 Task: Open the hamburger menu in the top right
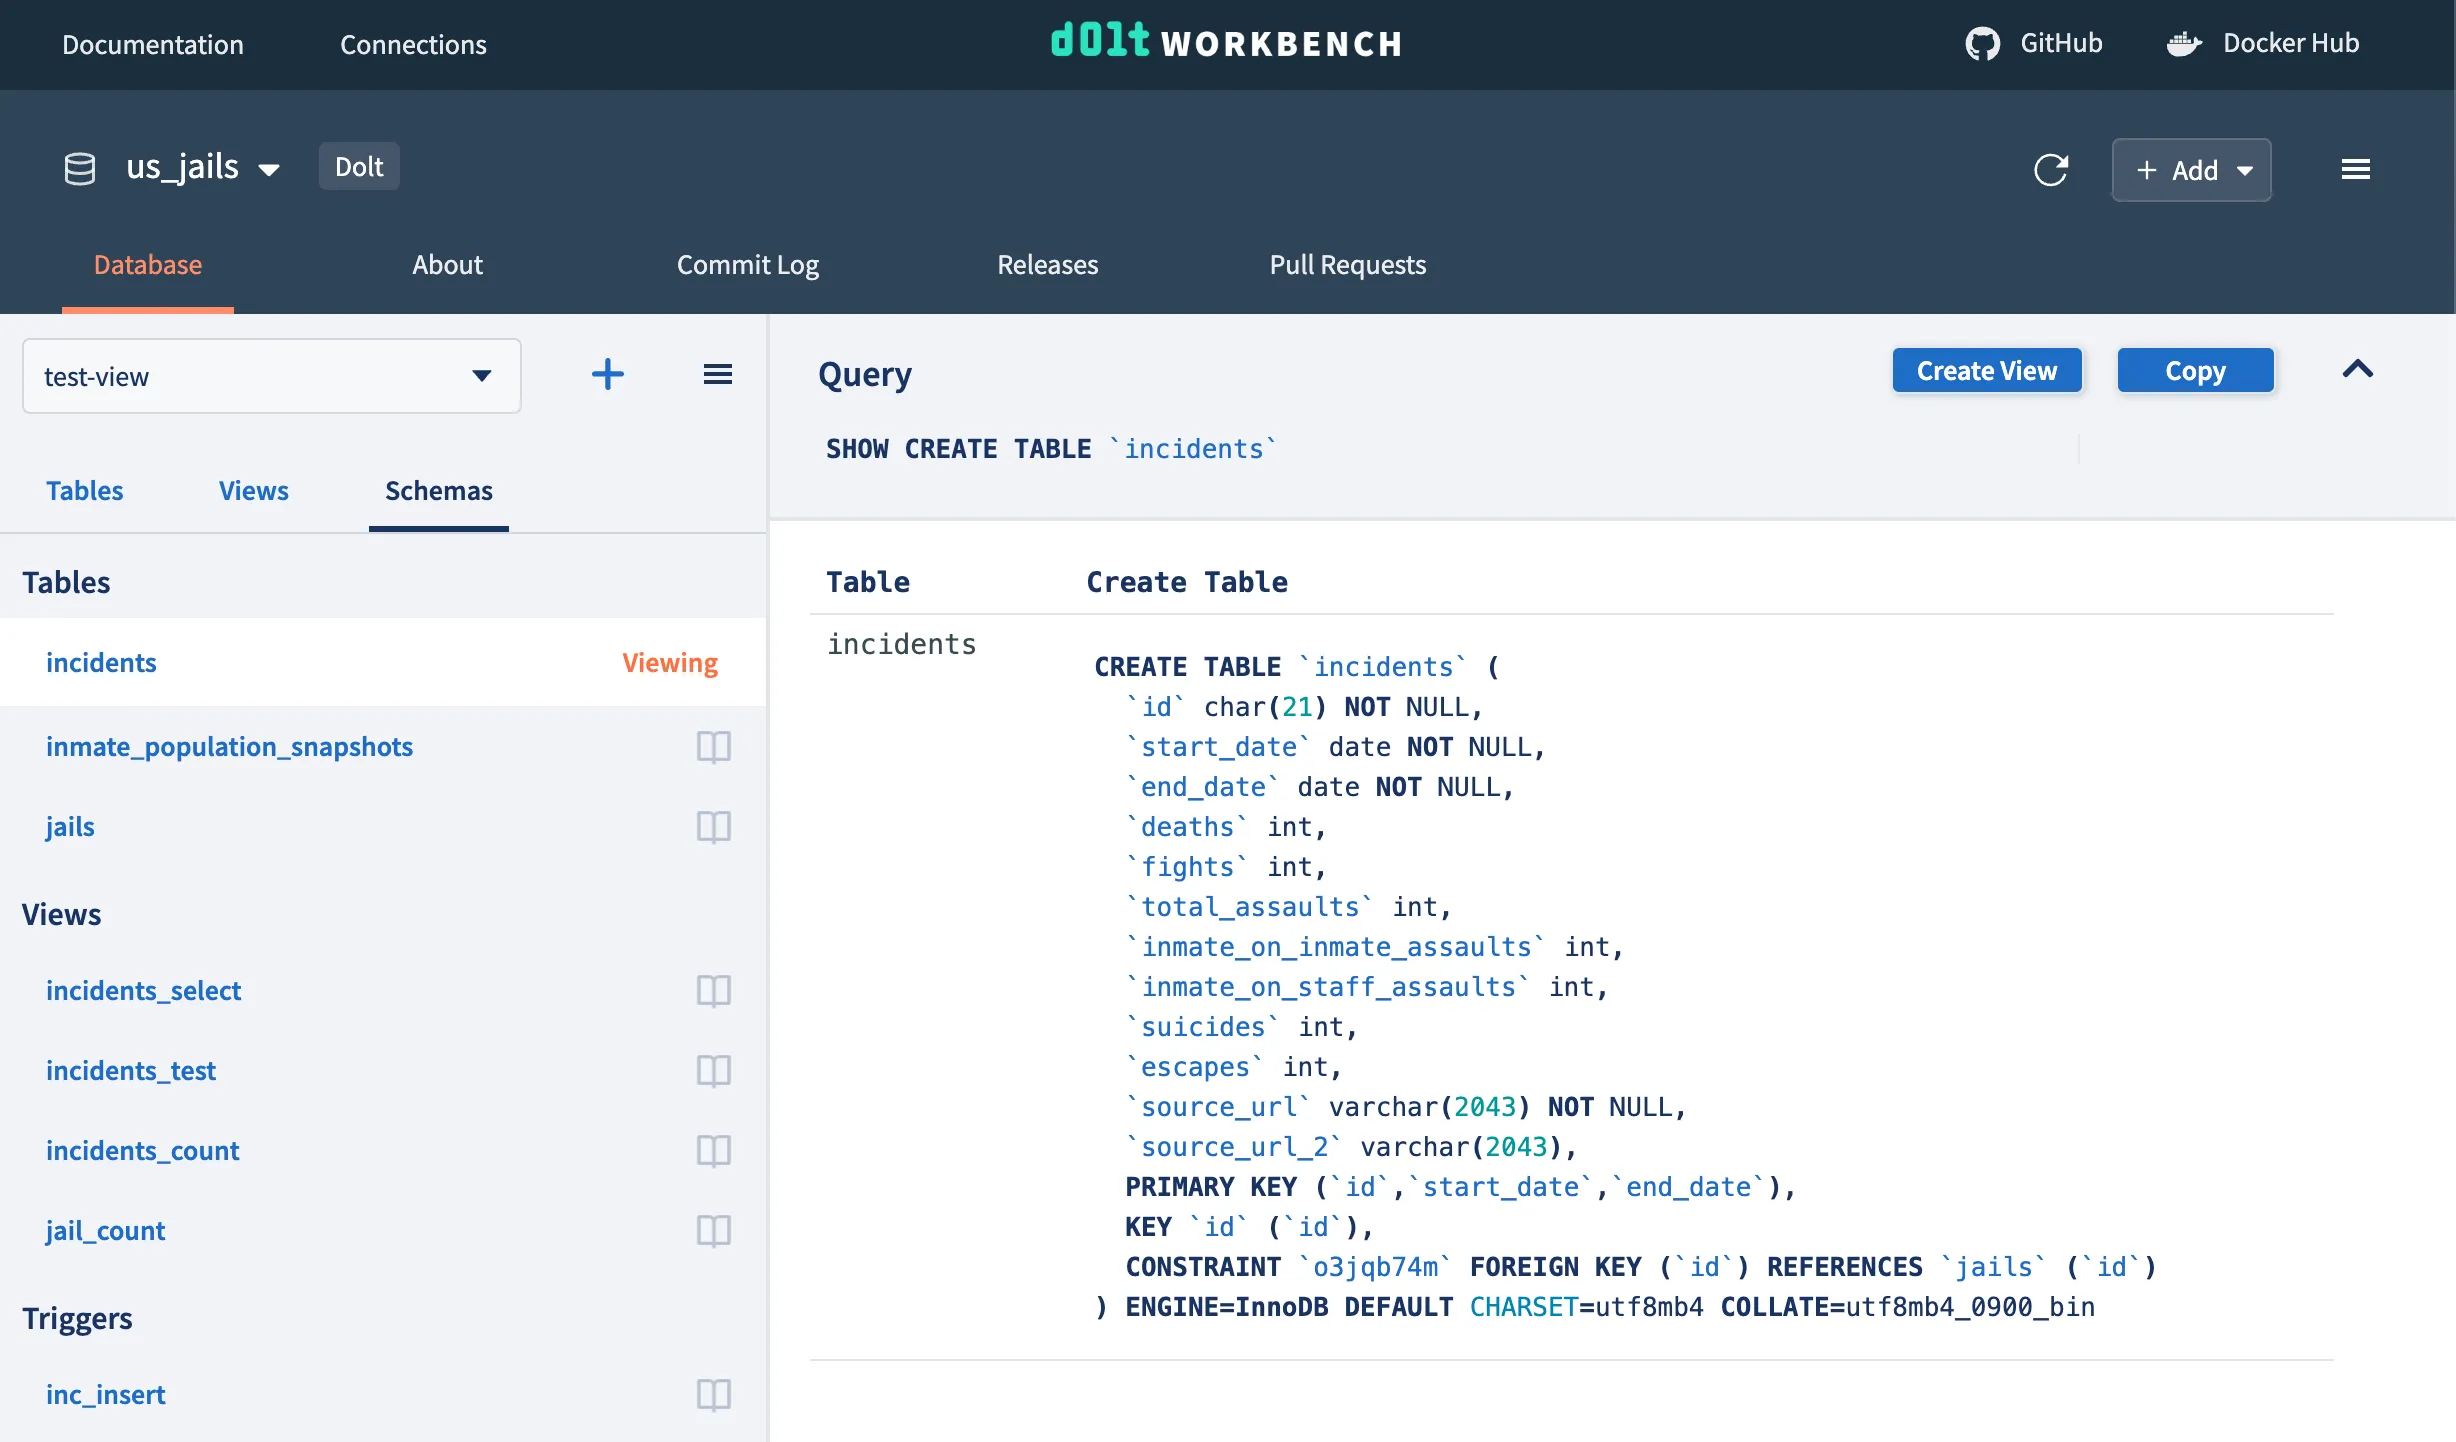tap(2357, 169)
